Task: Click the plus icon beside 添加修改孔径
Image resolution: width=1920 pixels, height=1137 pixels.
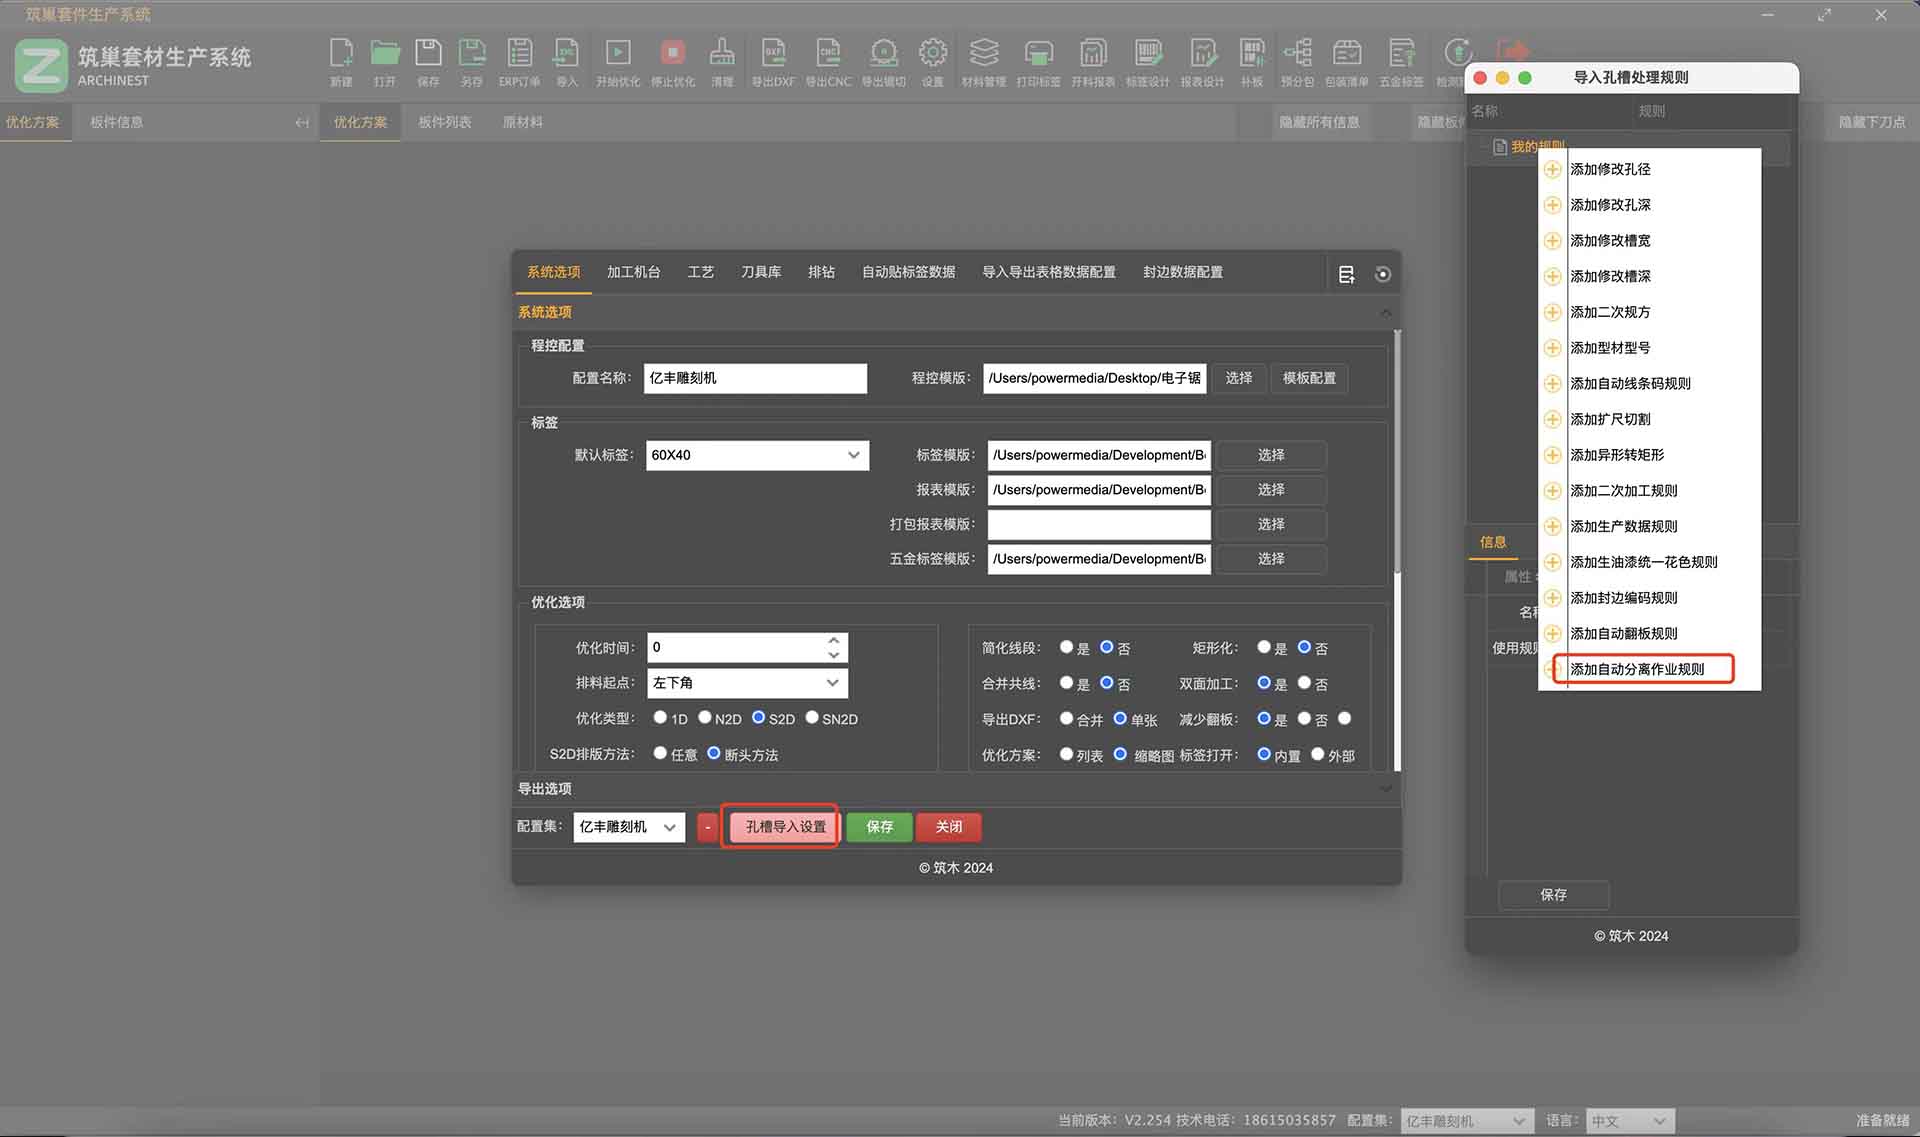Action: pos(1552,169)
